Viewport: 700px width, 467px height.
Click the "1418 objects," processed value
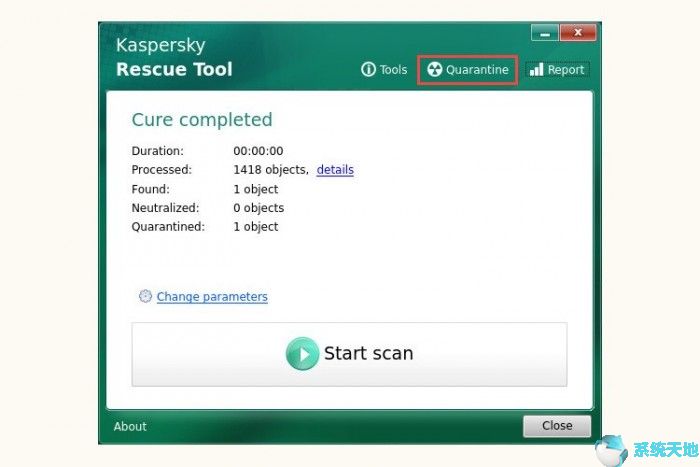[271, 170]
